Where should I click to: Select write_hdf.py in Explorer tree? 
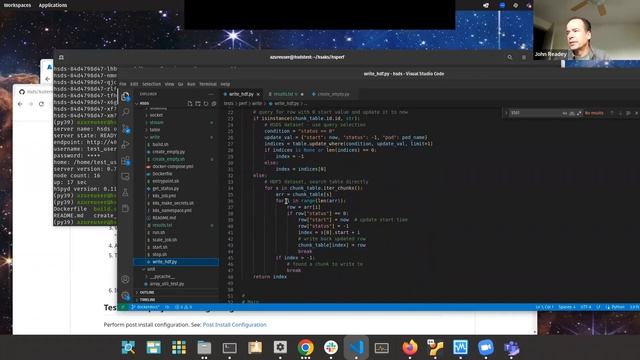pos(176,262)
